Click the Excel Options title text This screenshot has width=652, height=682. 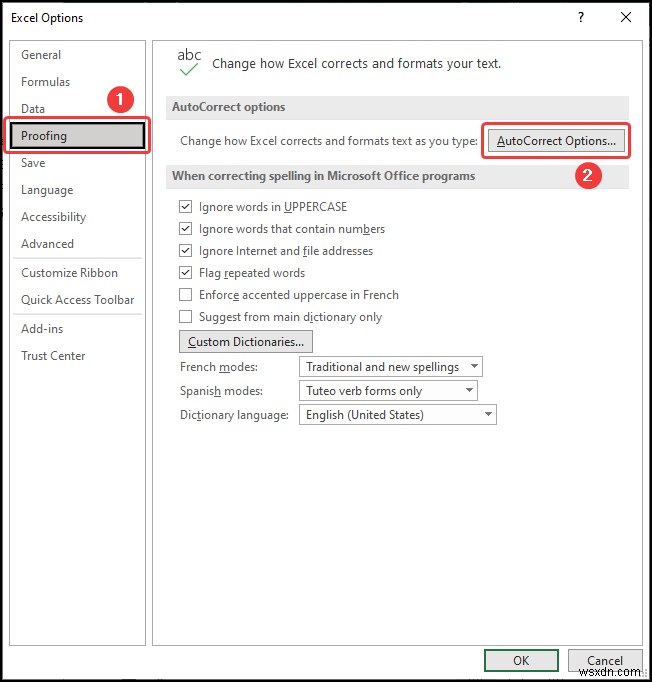pyautogui.click(x=47, y=18)
